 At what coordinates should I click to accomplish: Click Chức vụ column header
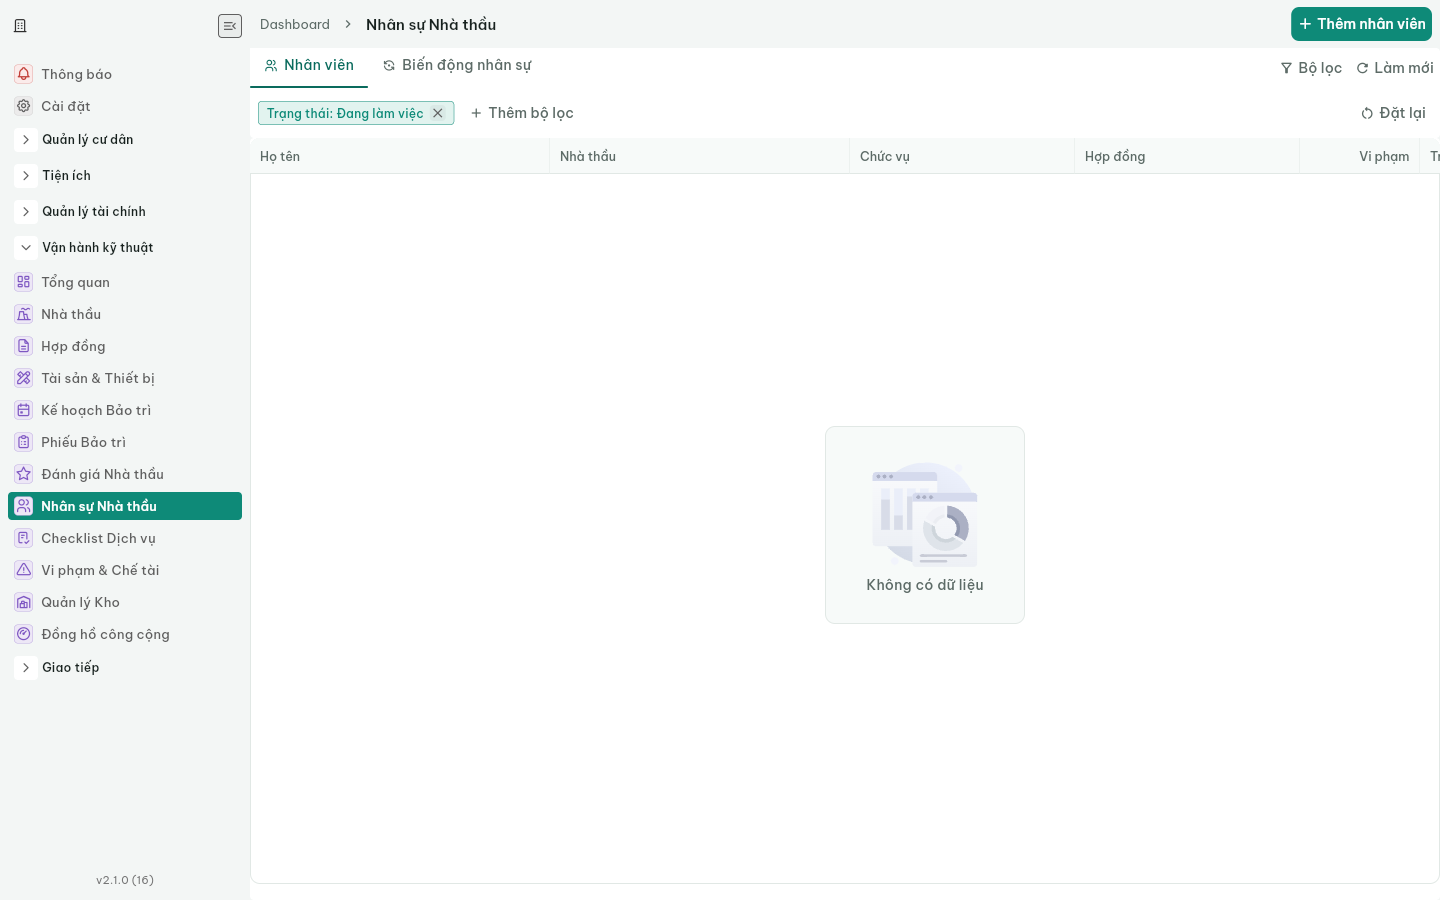962,156
